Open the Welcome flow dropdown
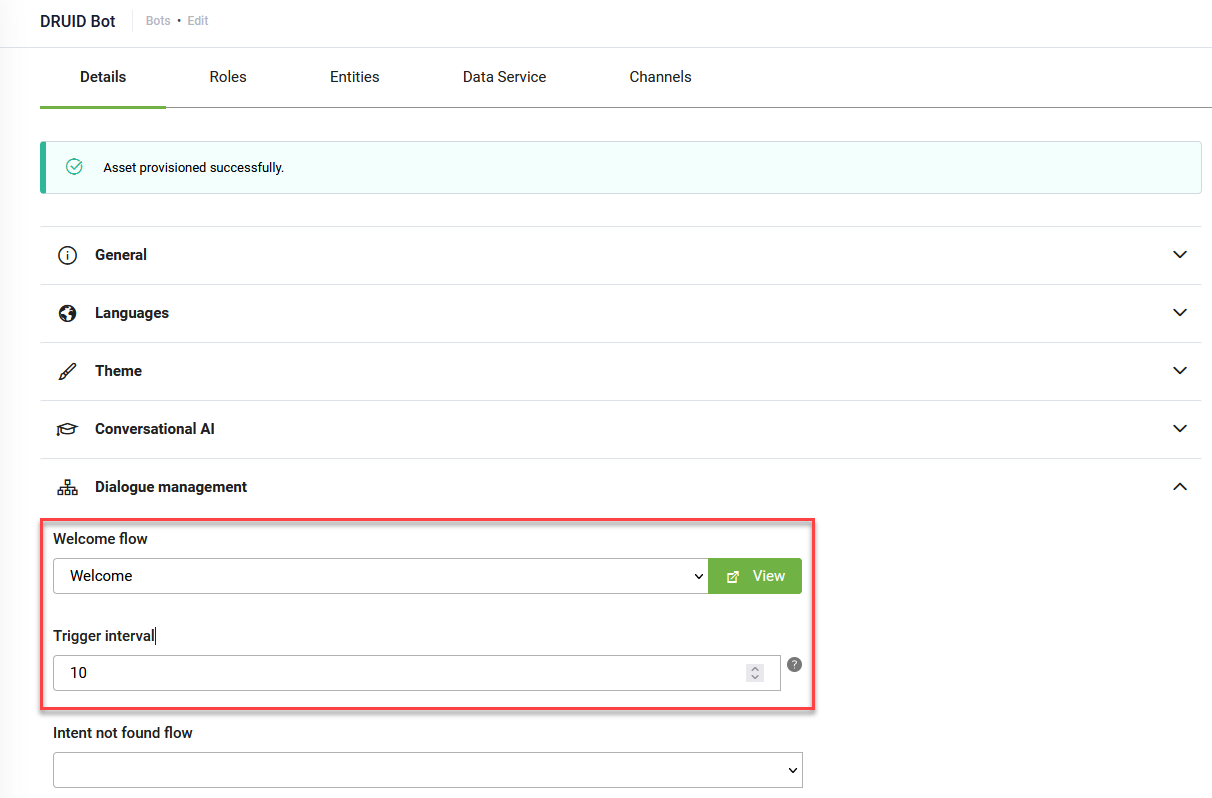The width and height of the screenshot is (1212, 798). point(380,576)
